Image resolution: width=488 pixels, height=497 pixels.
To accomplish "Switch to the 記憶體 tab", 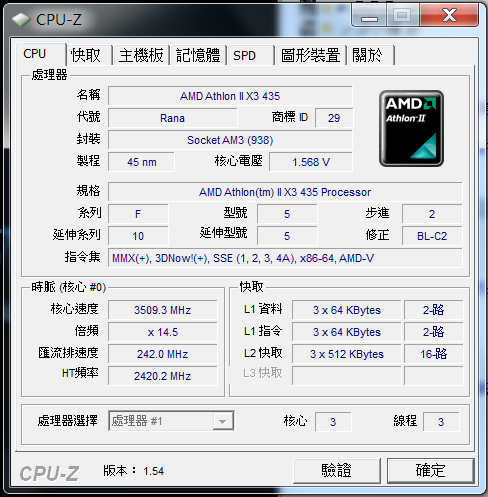I will (x=198, y=55).
